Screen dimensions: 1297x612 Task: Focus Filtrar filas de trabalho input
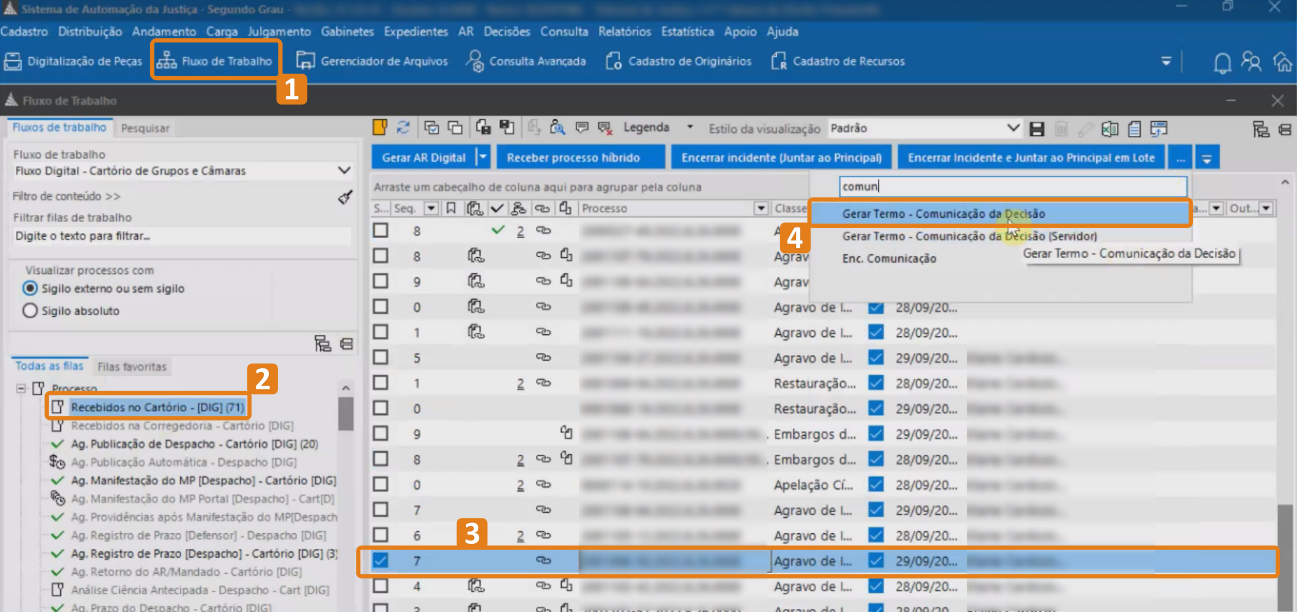click(x=181, y=237)
